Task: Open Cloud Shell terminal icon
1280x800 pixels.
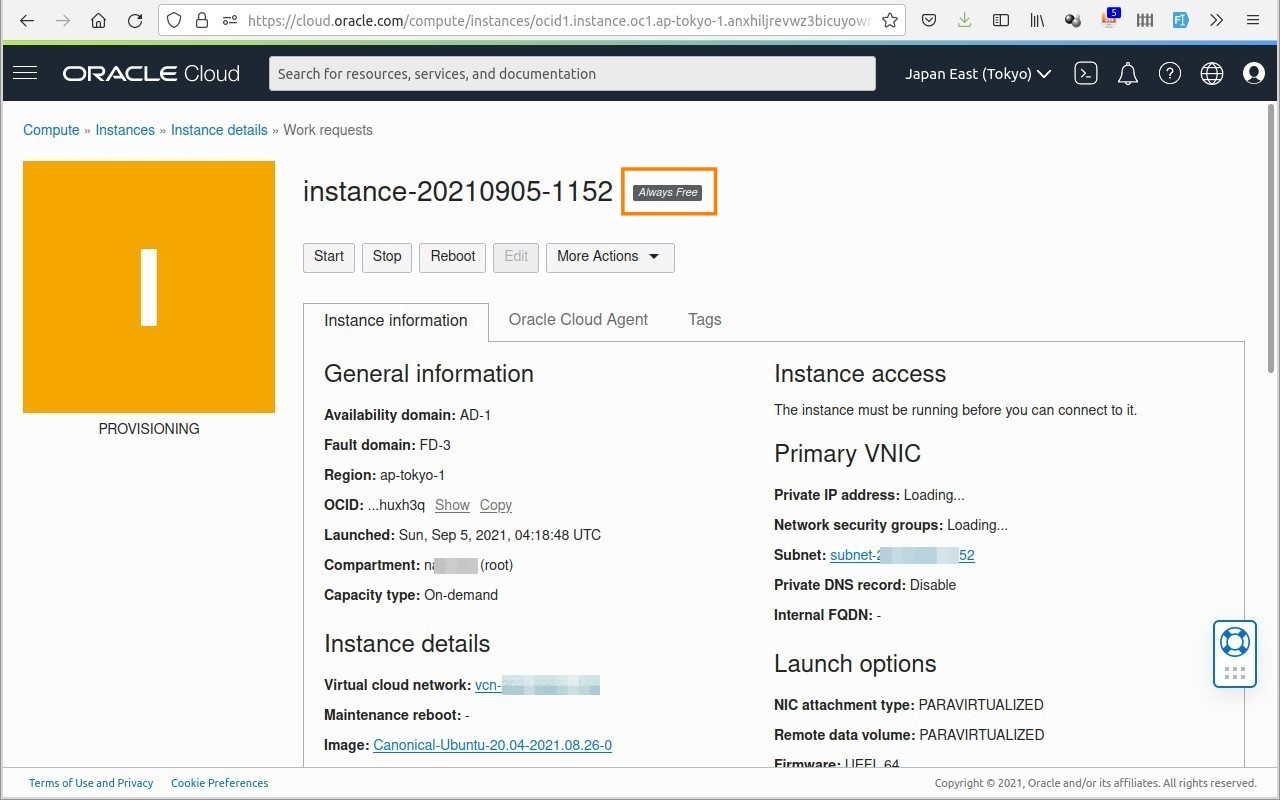Action: point(1086,73)
